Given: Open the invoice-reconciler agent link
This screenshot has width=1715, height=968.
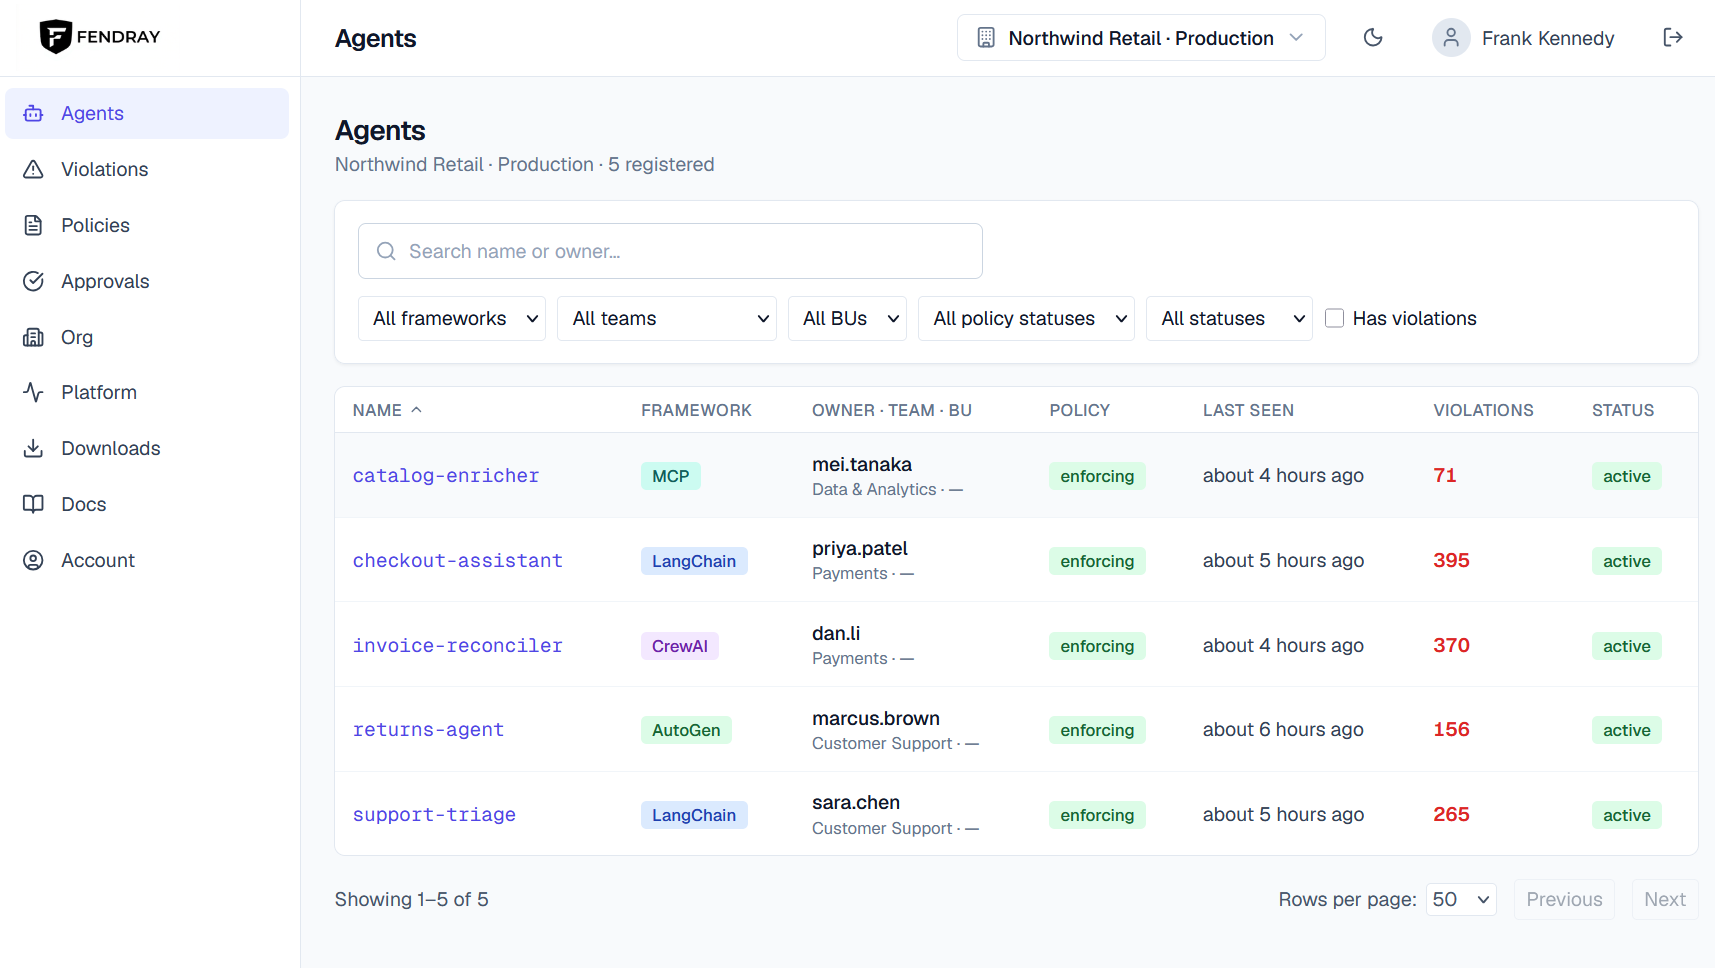Looking at the screenshot, I should [458, 646].
